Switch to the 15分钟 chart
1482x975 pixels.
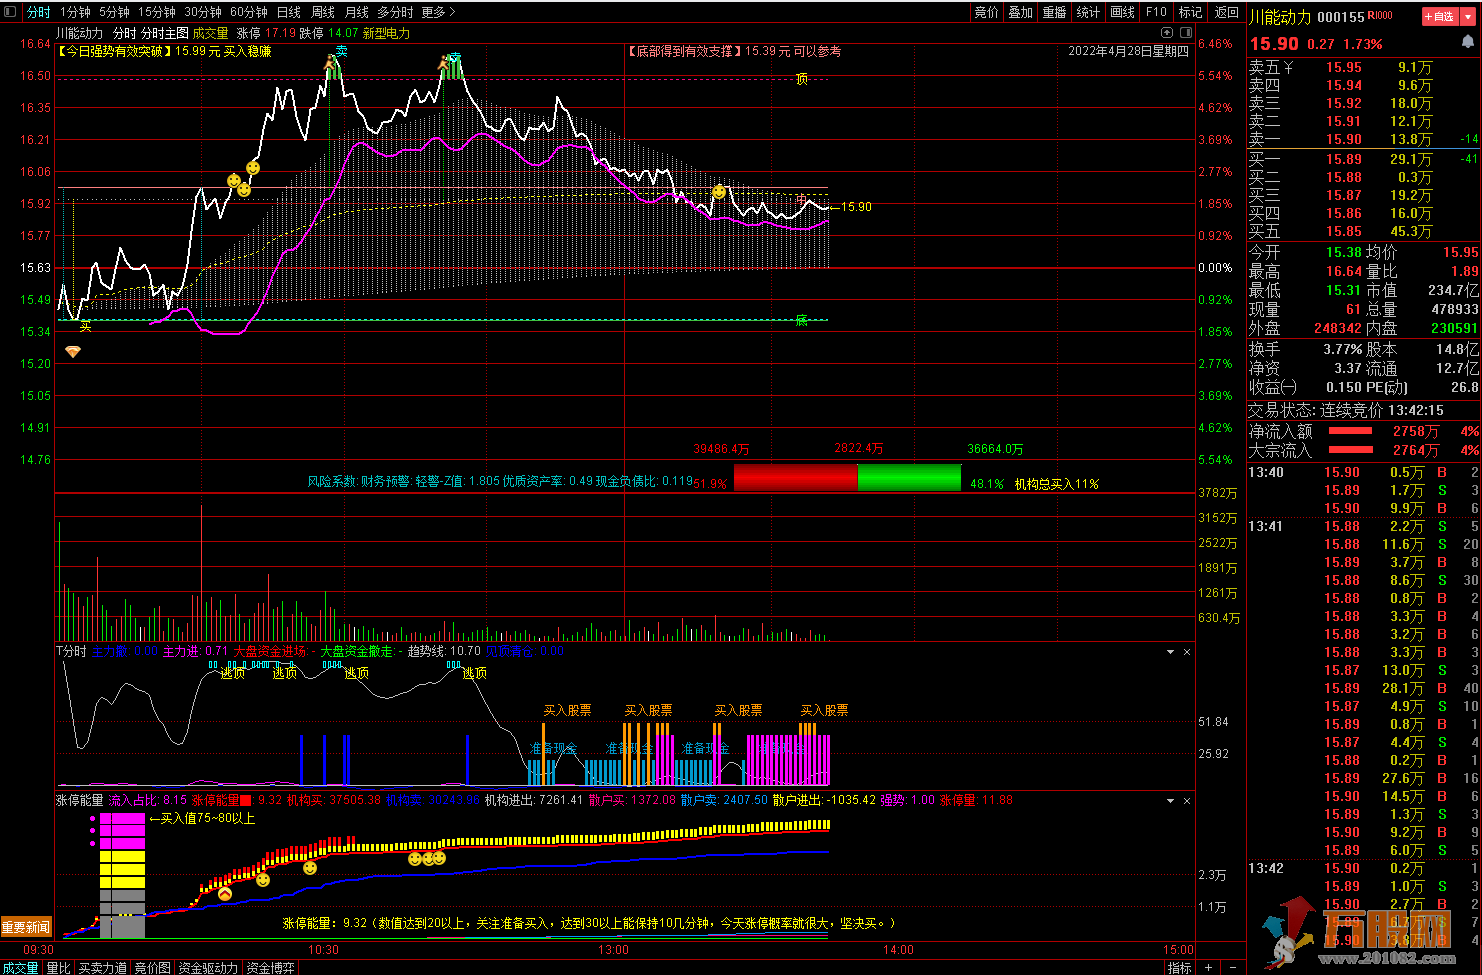156,12
